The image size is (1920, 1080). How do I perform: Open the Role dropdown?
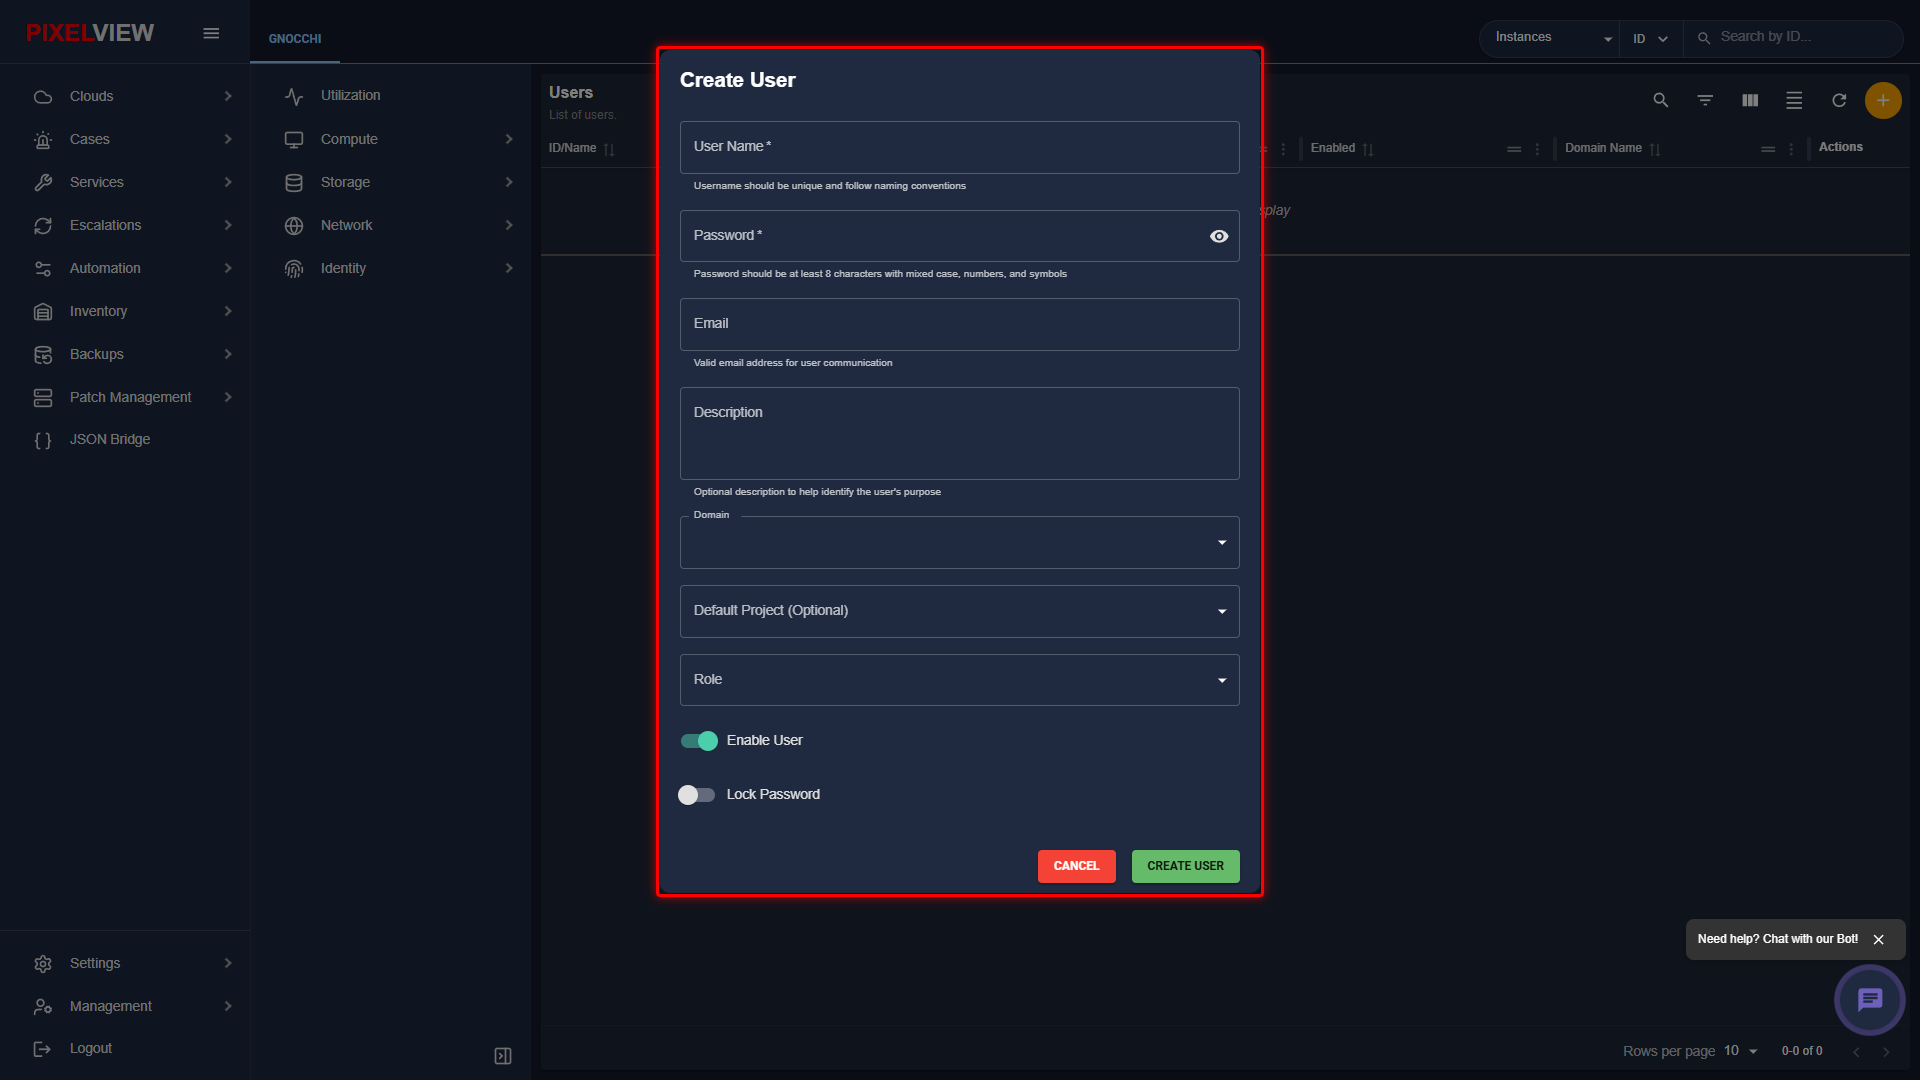959,680
